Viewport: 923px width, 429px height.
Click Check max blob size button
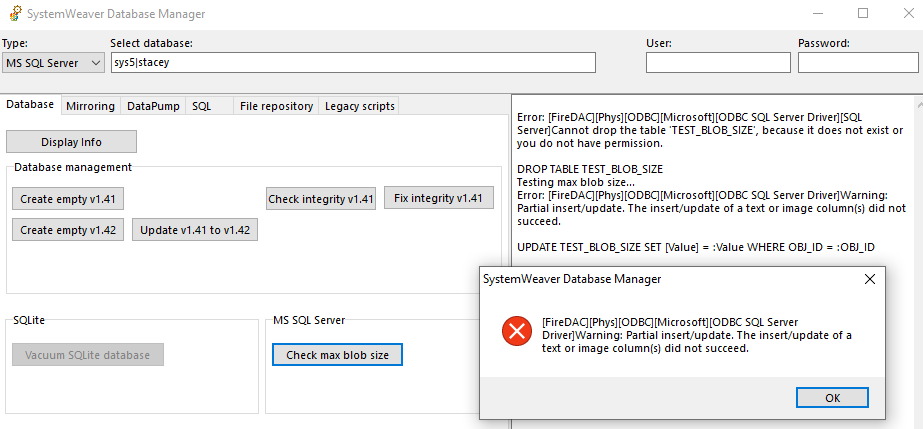tap(337, 355)
